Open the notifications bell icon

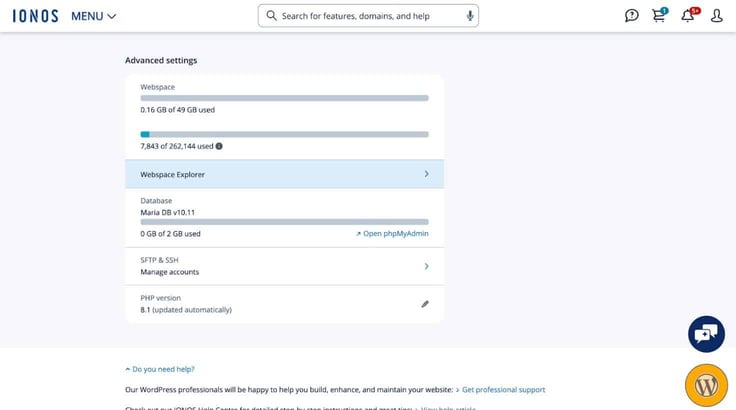click(688, 15)
